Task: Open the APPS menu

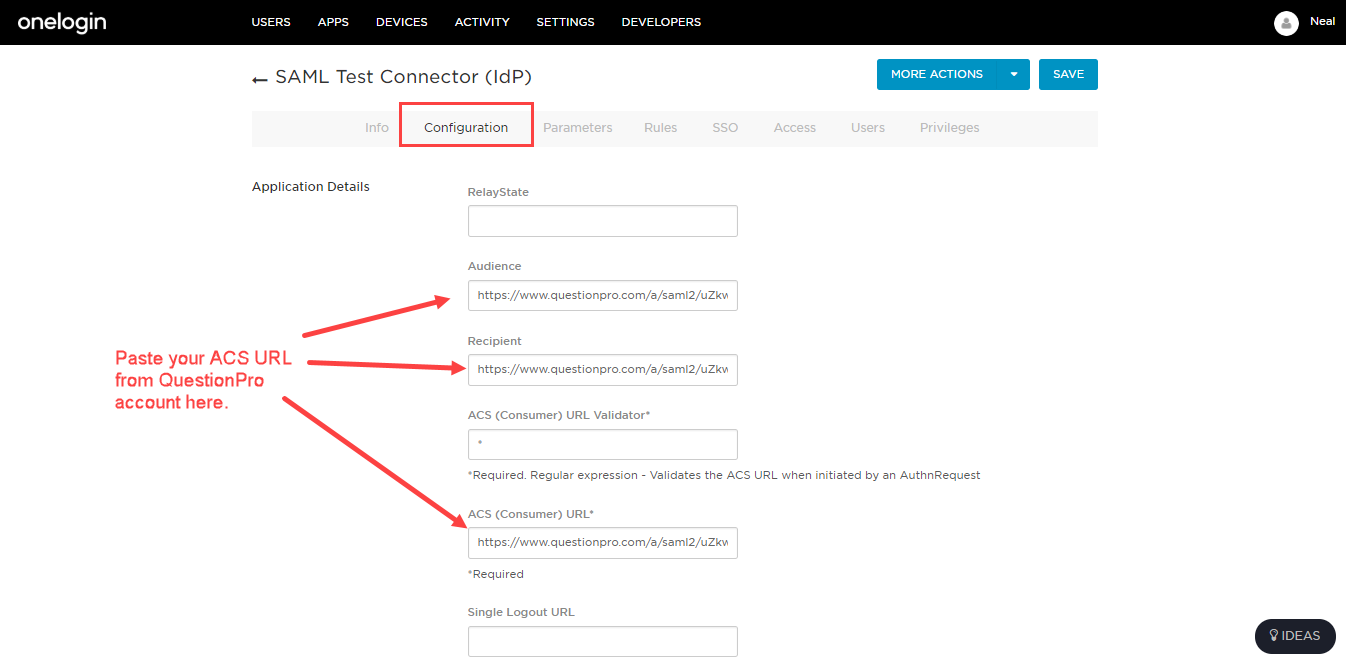Action: pyautogui.click(x=333, y=22)
